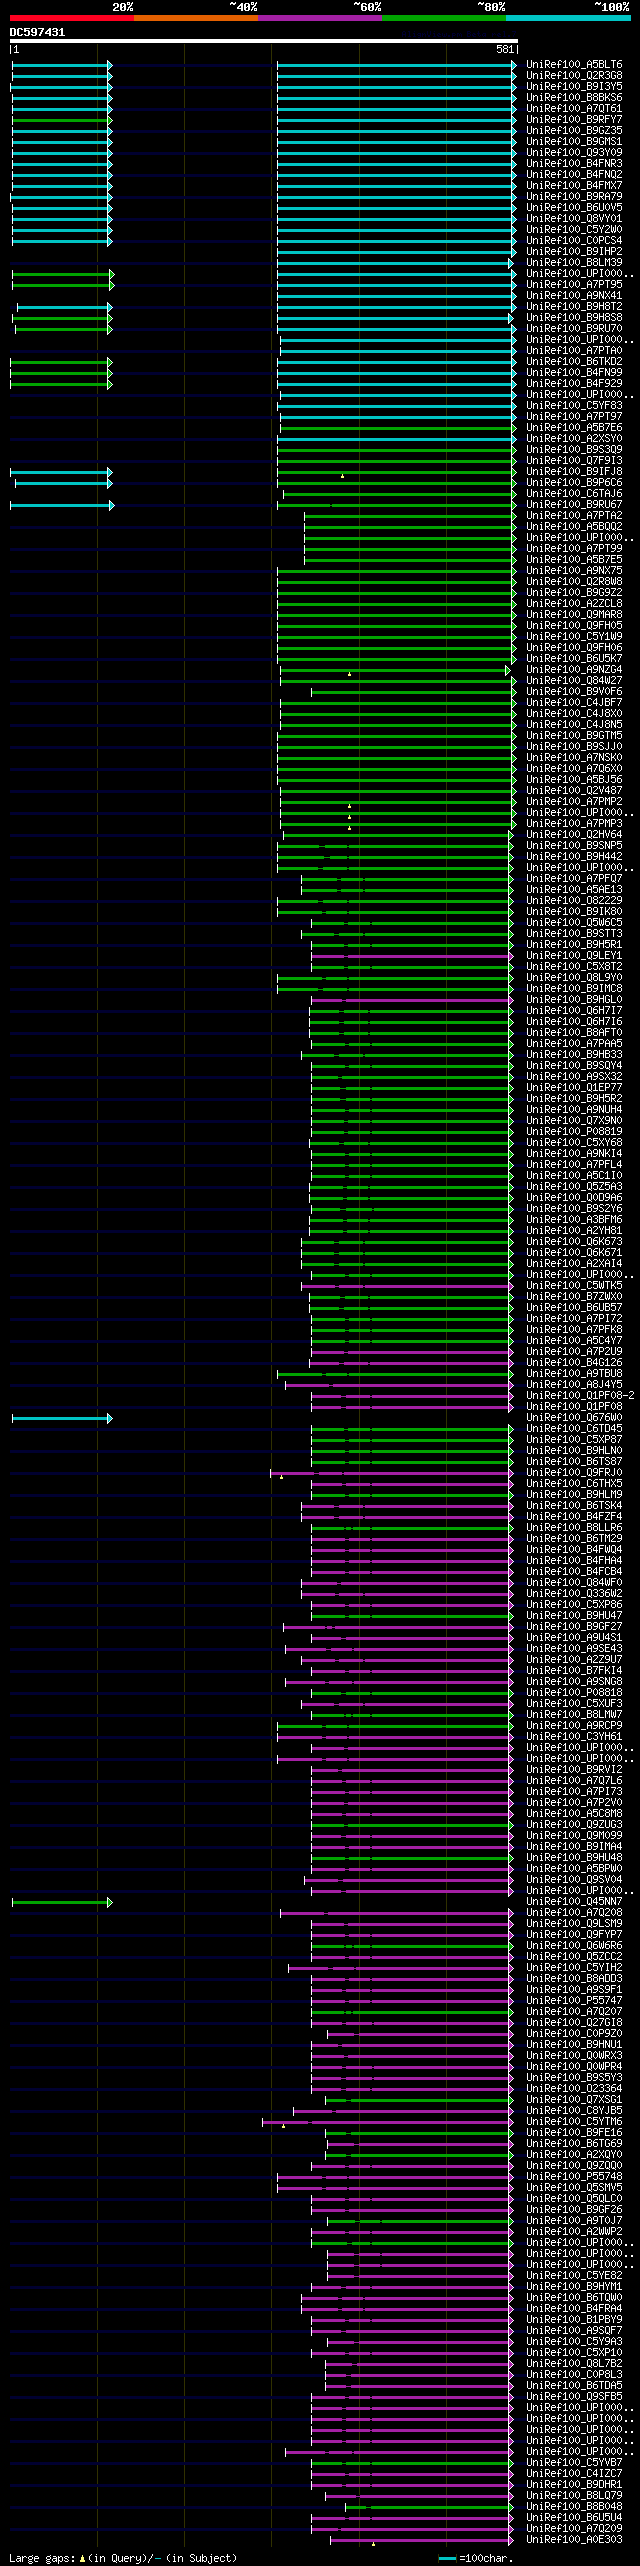Click the UniRef100_A7Q209 label
Image resolution: width=640 pixels, height=2566 pixels.
[574, 2529]
